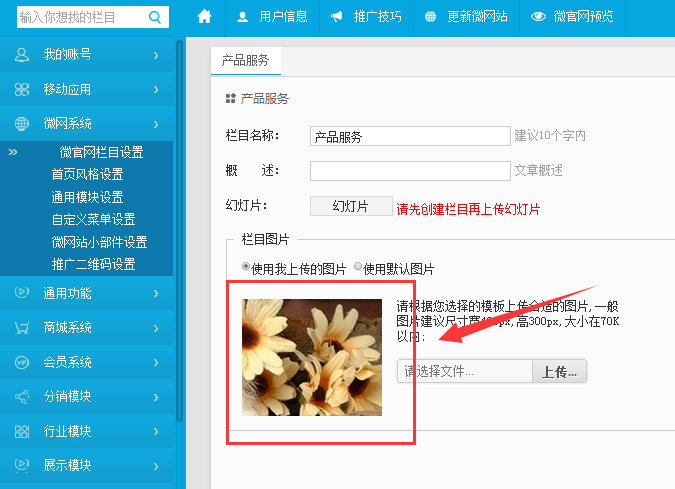Screen dimensions: 675x489
Task: Select the 使用默认图片 radio button
Action: pos(358,268)
